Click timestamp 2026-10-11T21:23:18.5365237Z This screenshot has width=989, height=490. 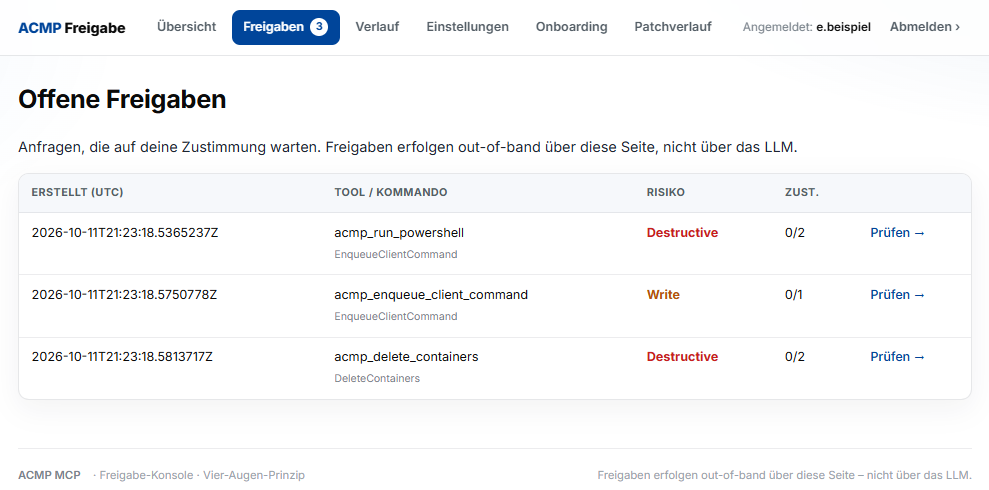click(x=125, y=233)
